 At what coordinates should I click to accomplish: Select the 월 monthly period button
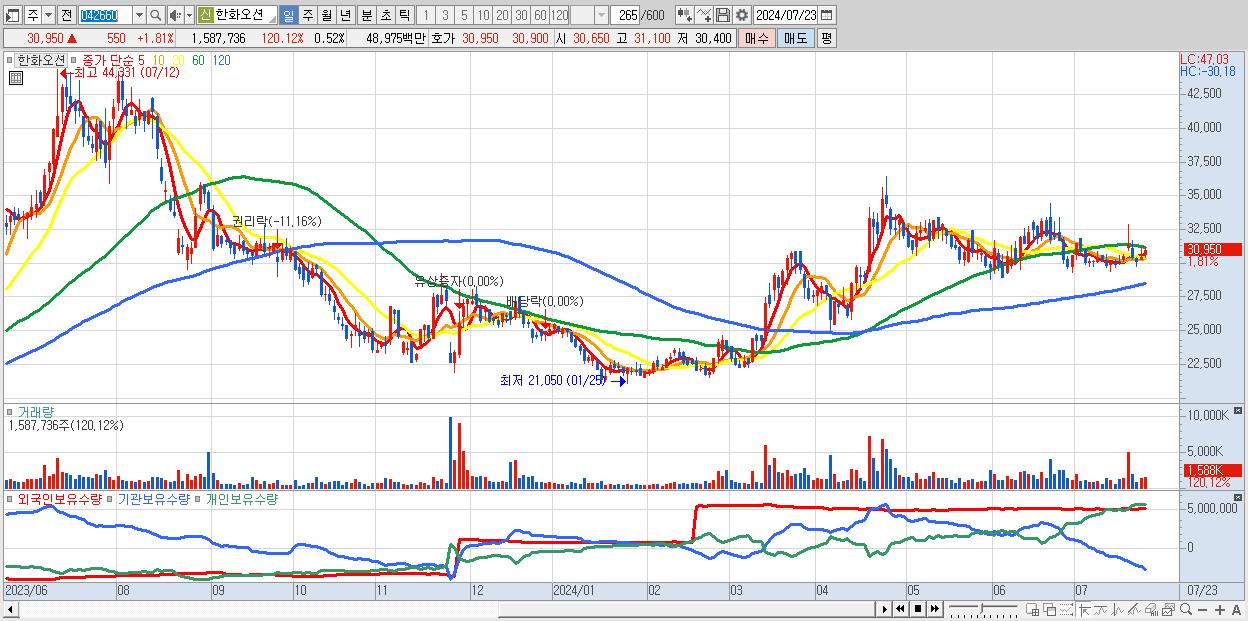coord(326,15)
